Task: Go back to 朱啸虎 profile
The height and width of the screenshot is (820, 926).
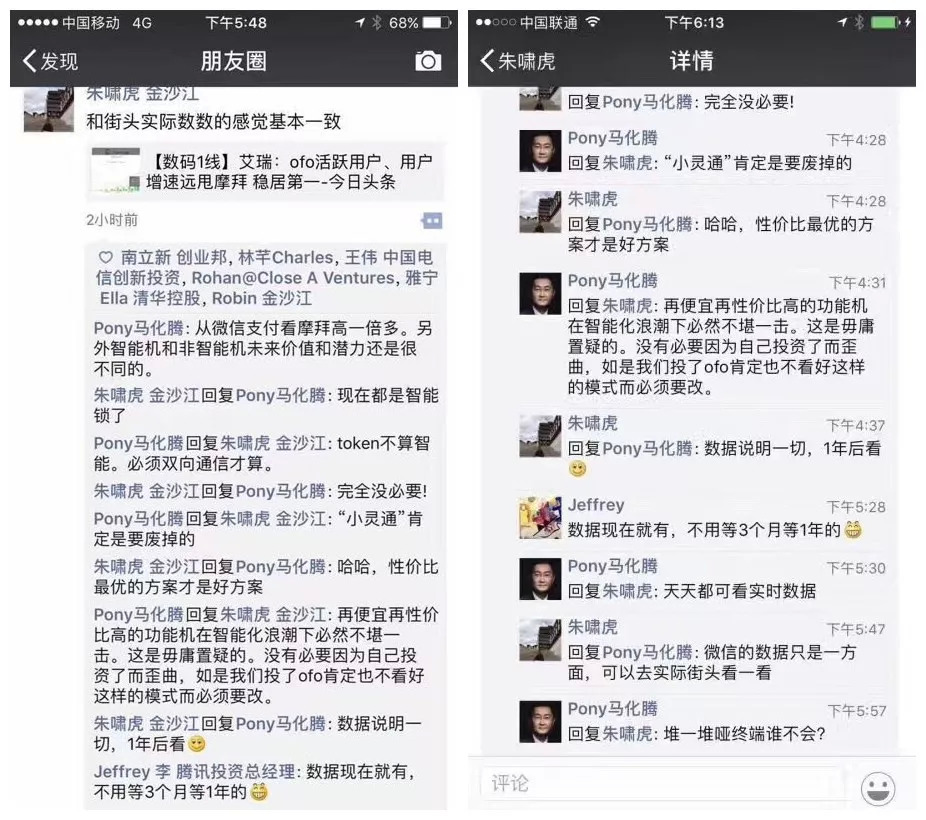Action: coord(518,61)
